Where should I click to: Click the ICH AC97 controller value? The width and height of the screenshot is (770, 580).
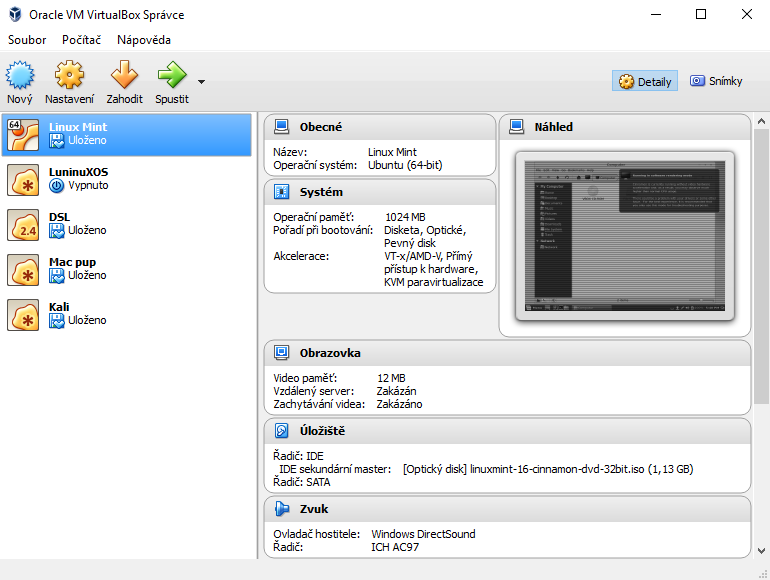[395, 547]
